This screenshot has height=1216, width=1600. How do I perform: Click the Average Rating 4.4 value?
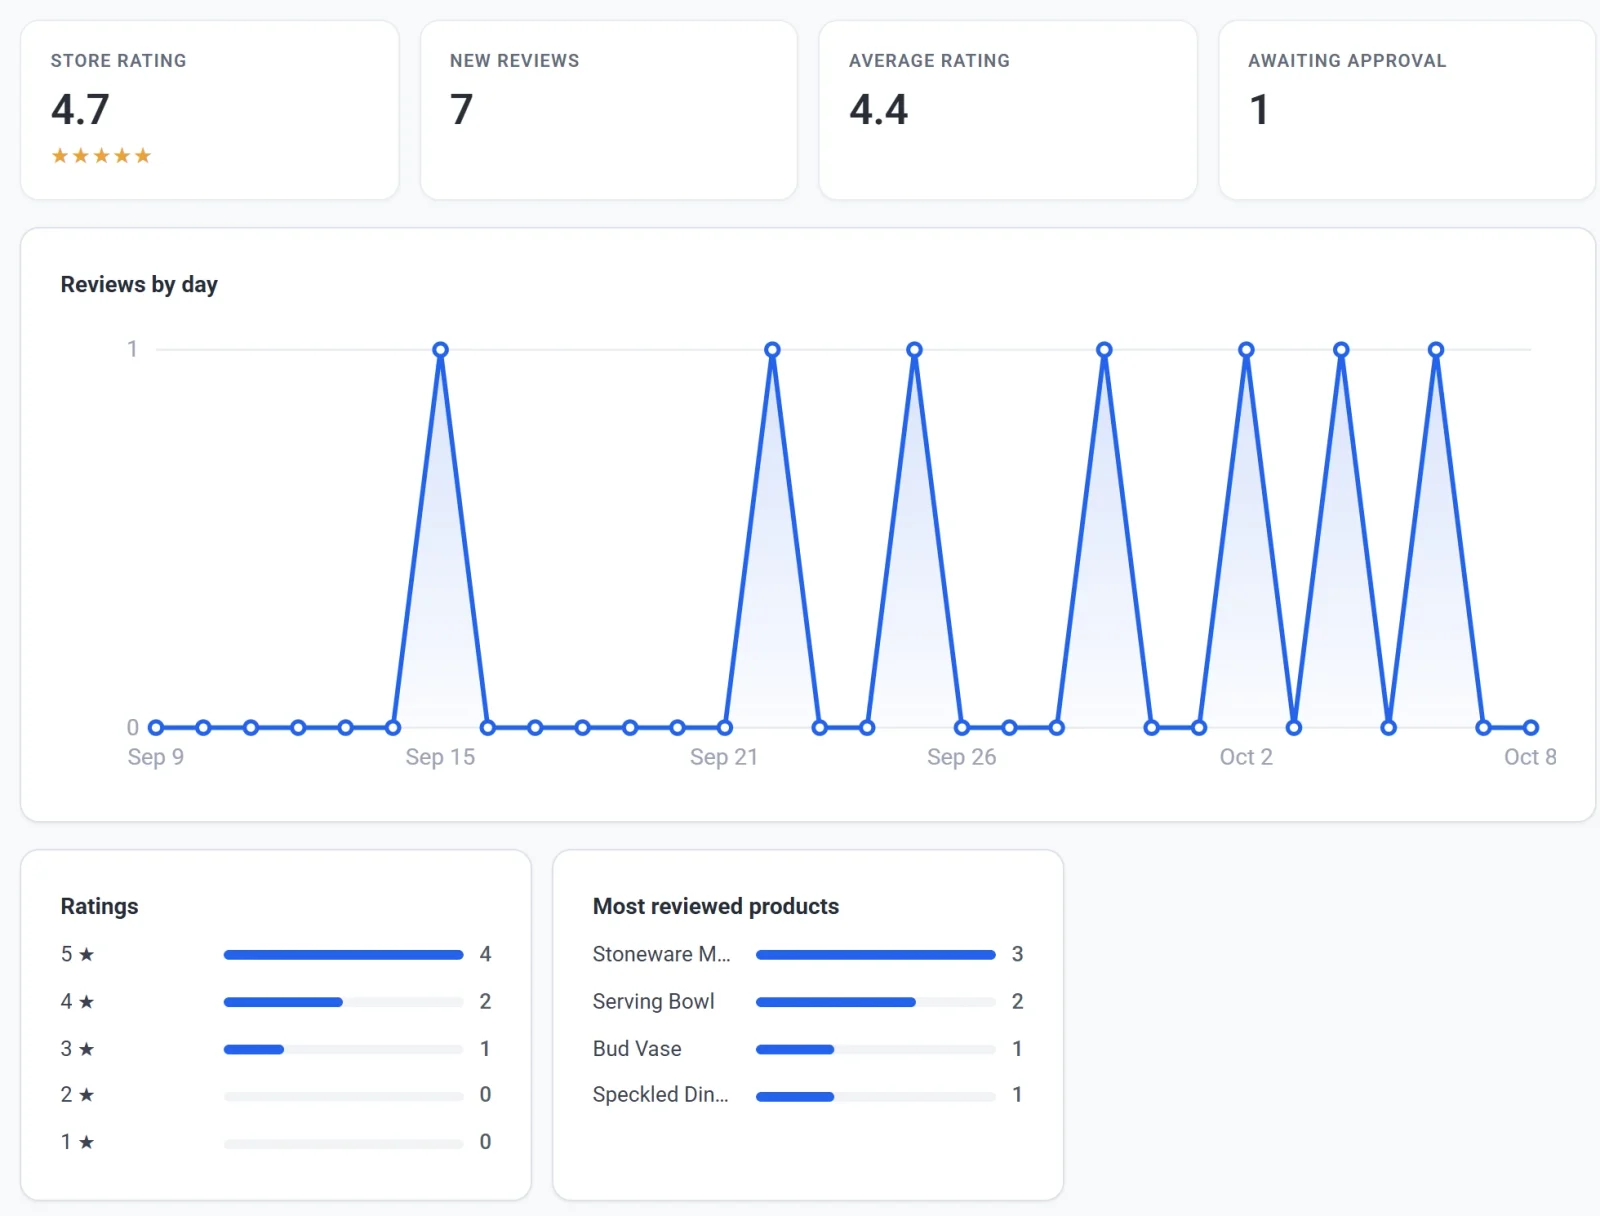coord(878,109)
